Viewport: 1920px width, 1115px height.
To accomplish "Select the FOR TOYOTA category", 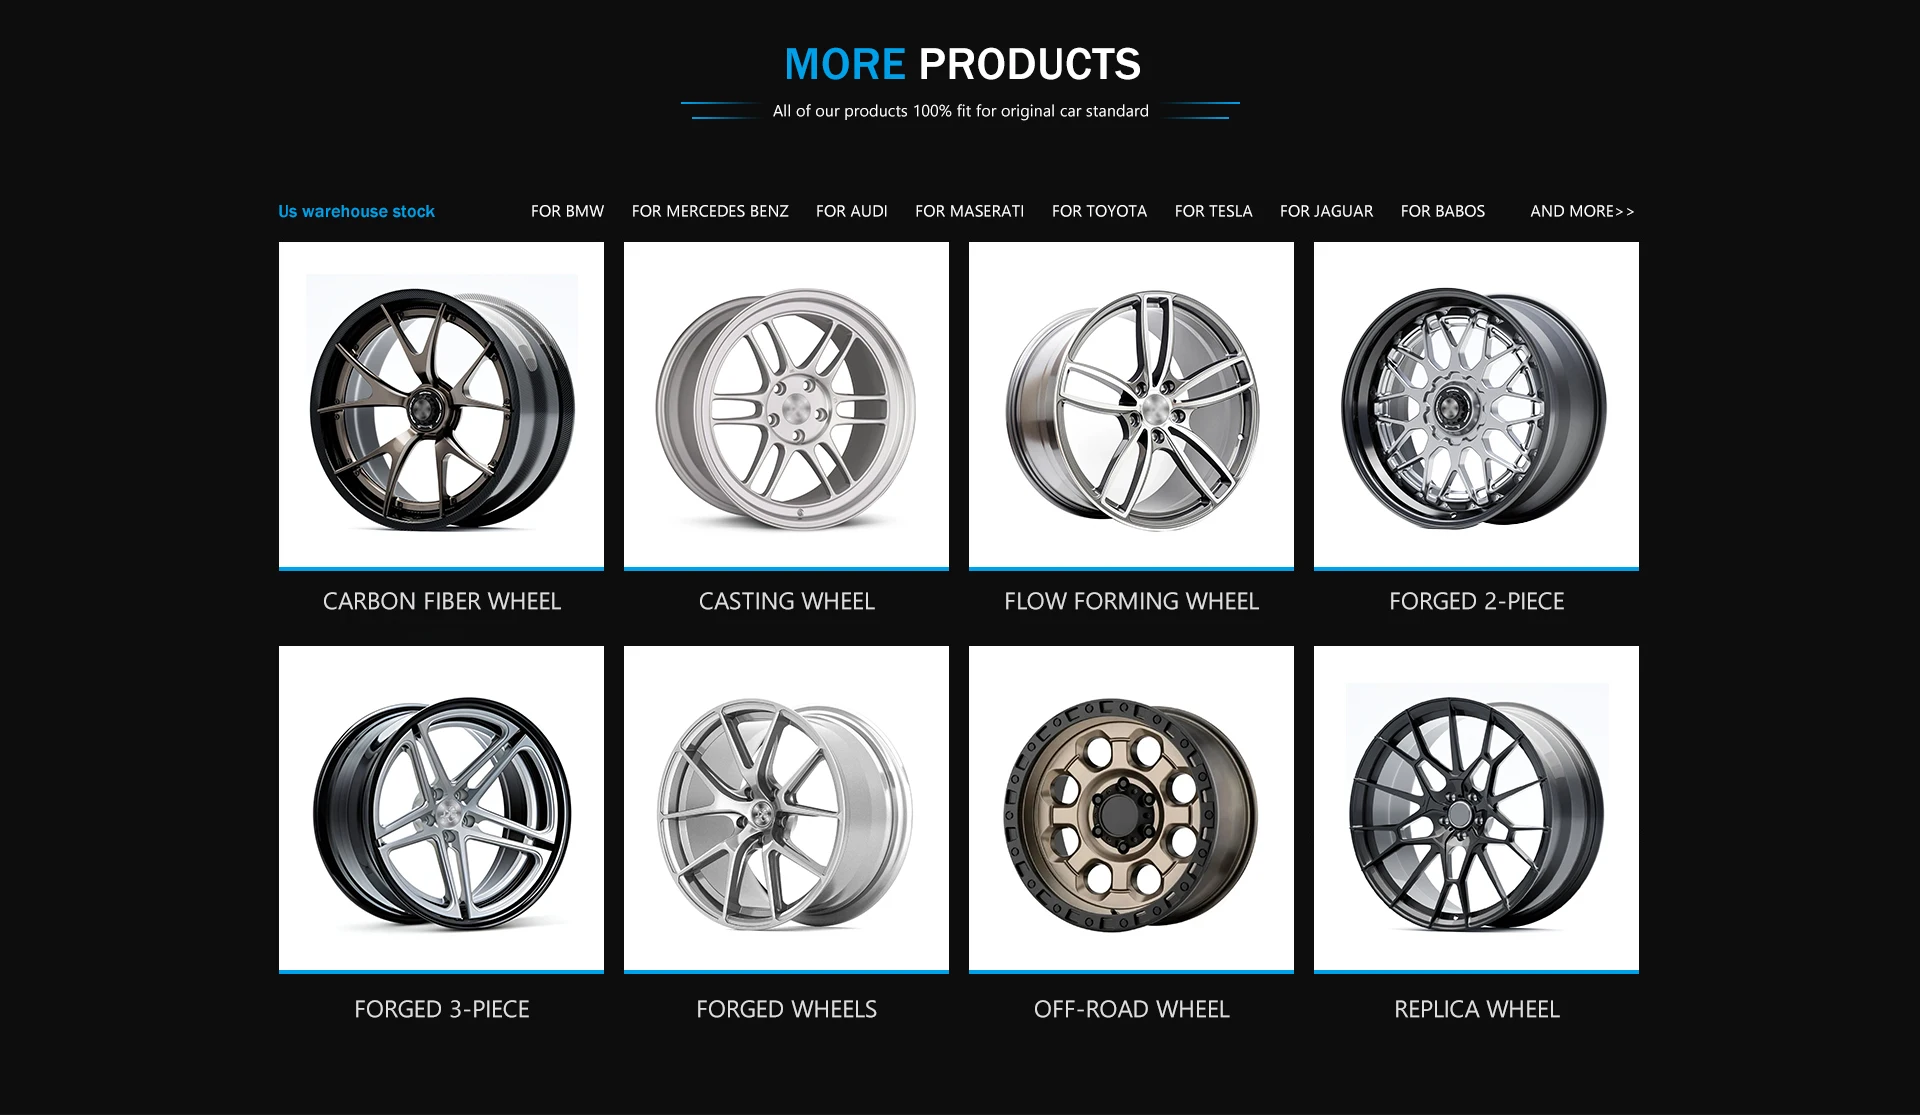I will coord(1099,211).
